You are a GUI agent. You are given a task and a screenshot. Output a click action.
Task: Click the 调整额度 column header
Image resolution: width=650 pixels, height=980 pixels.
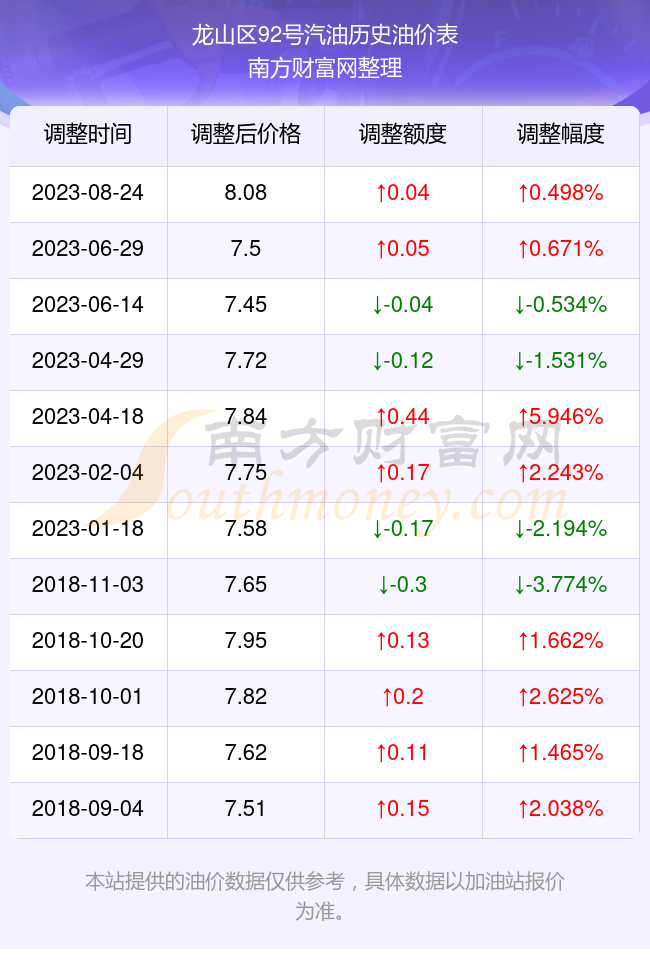403,134
